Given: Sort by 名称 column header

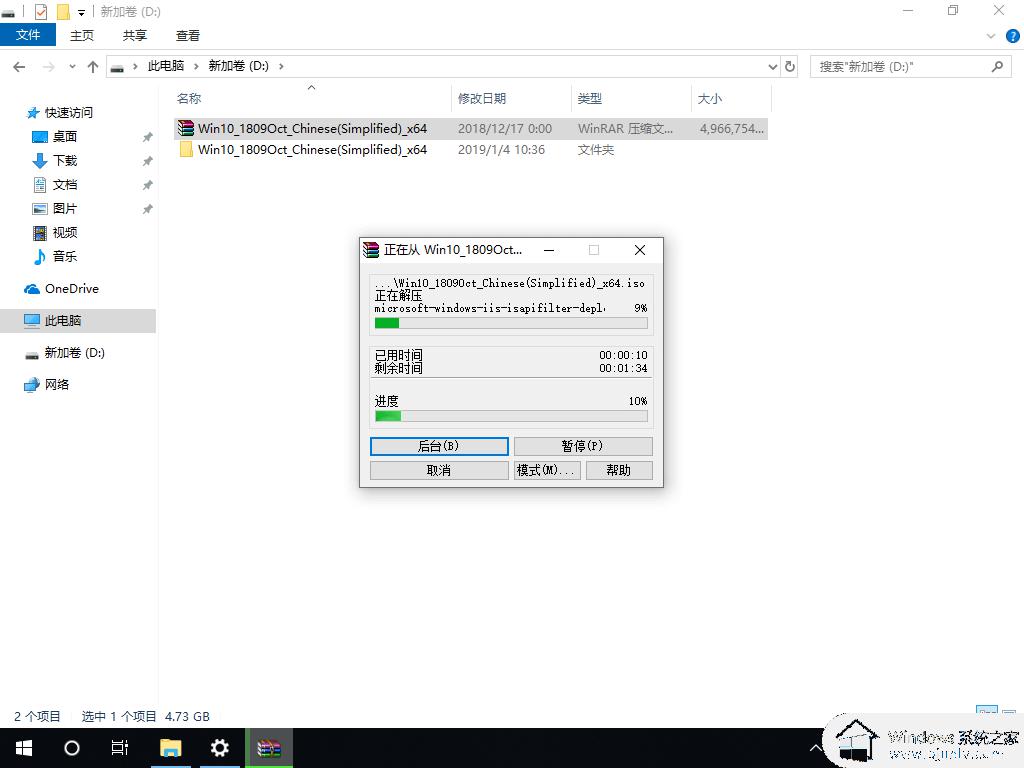Looking at the screenshot, I should (189, 99).
